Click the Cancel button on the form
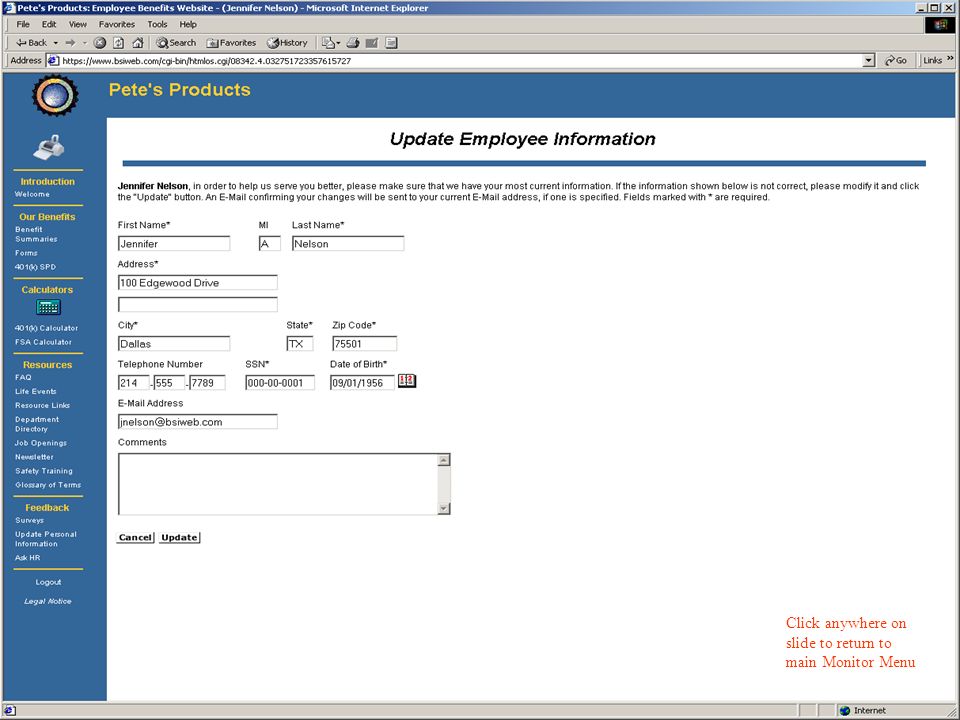960x720 pixels. (x=135, y=537)
